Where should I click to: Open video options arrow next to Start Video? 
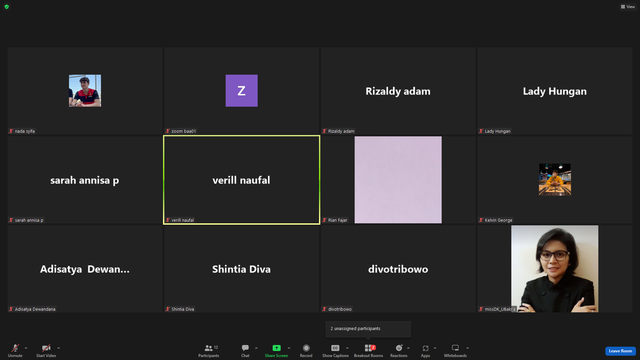(x=59, y=348)
